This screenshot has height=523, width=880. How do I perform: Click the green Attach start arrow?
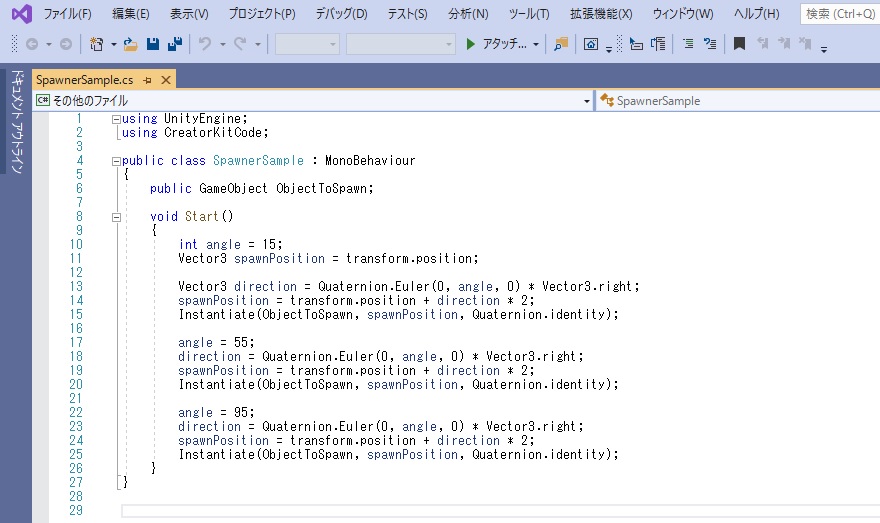[x=470, y=44]
